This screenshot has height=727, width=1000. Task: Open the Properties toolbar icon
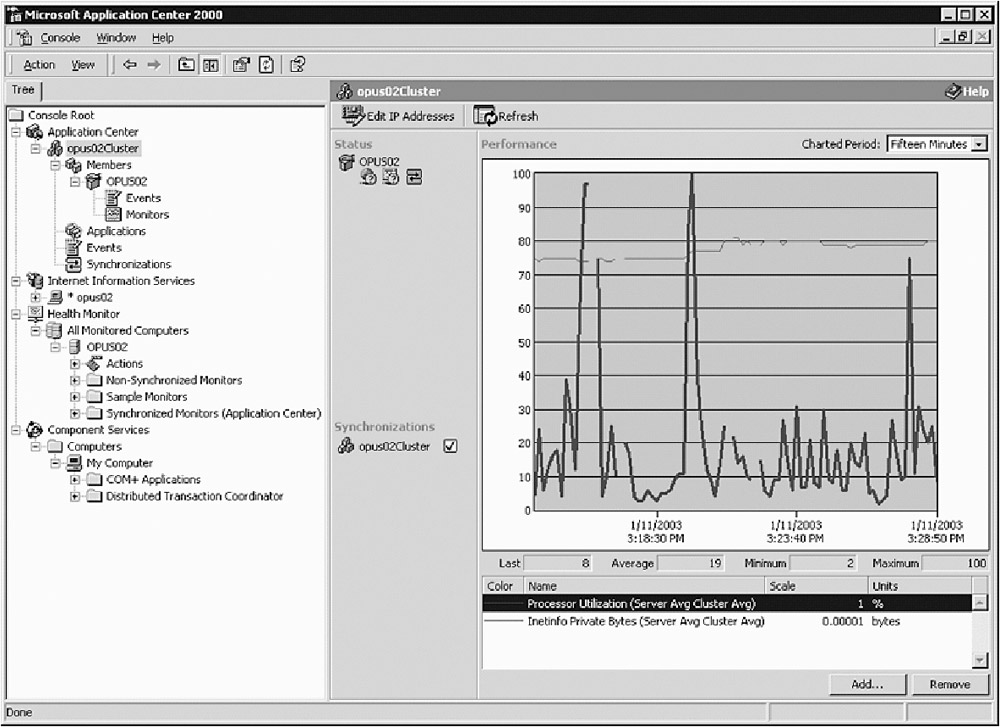(241, 65)
